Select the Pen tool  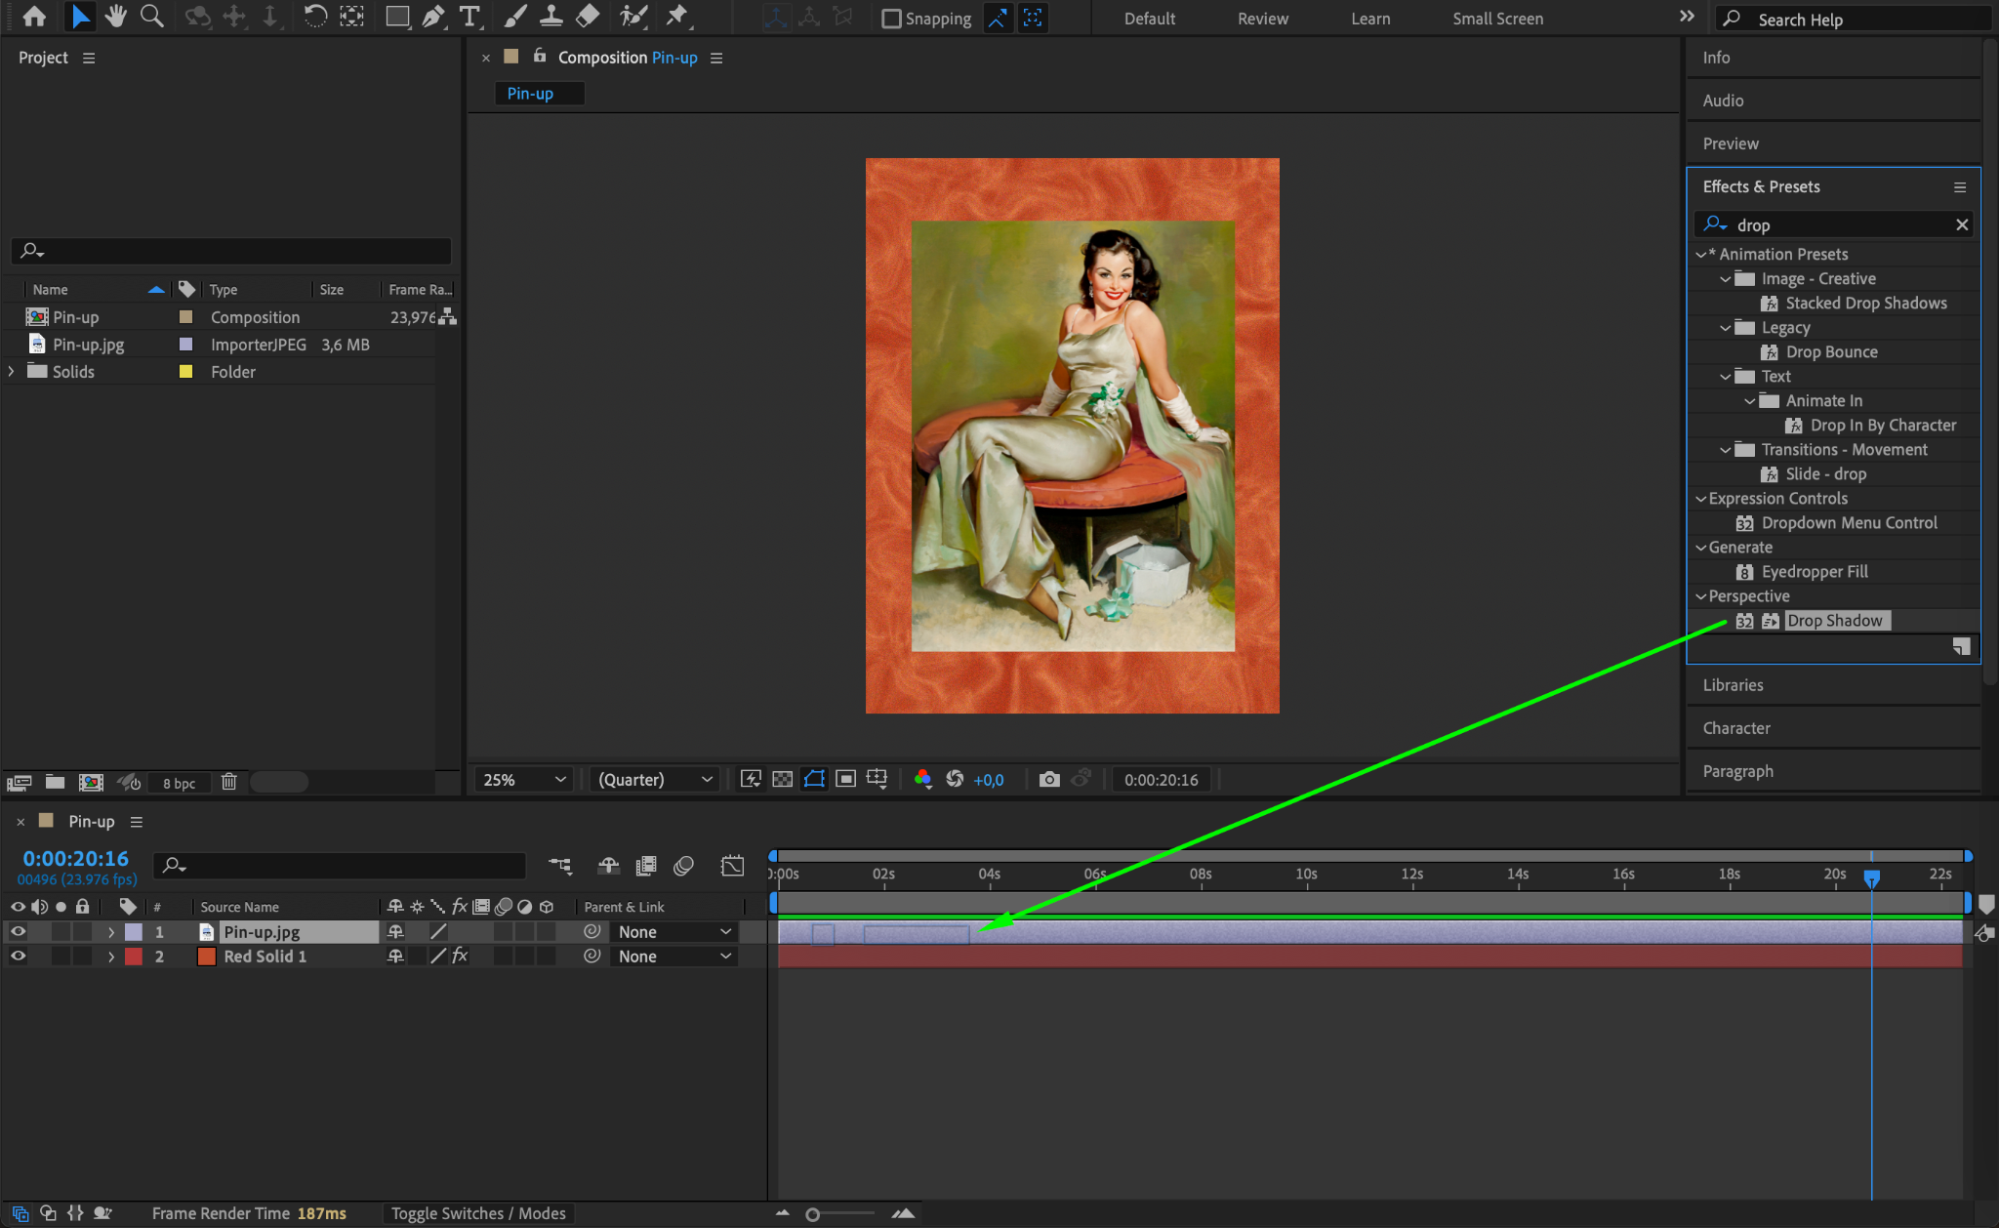433,16
